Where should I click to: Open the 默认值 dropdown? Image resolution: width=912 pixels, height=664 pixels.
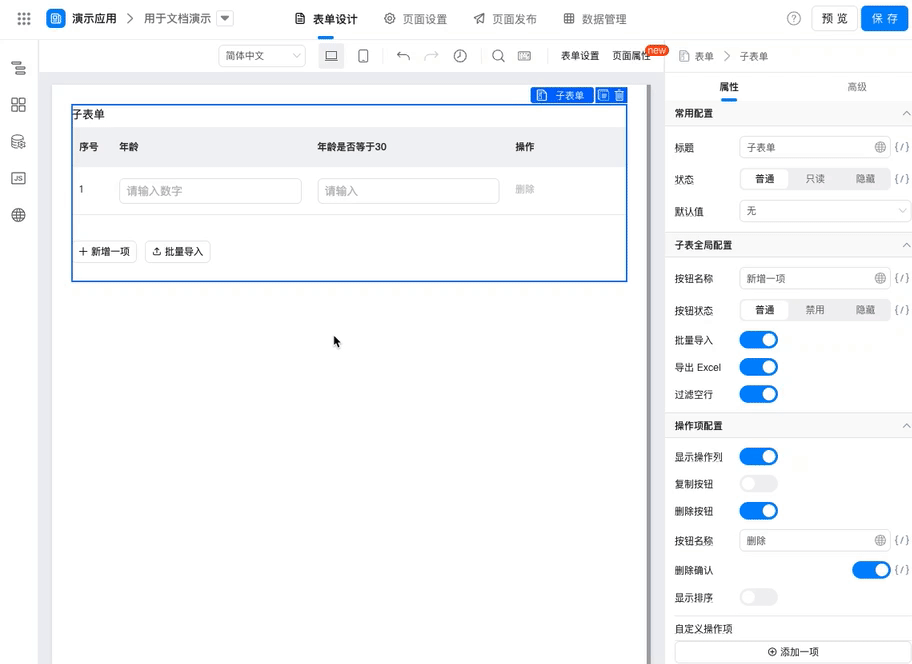click(x=824, y=211)
